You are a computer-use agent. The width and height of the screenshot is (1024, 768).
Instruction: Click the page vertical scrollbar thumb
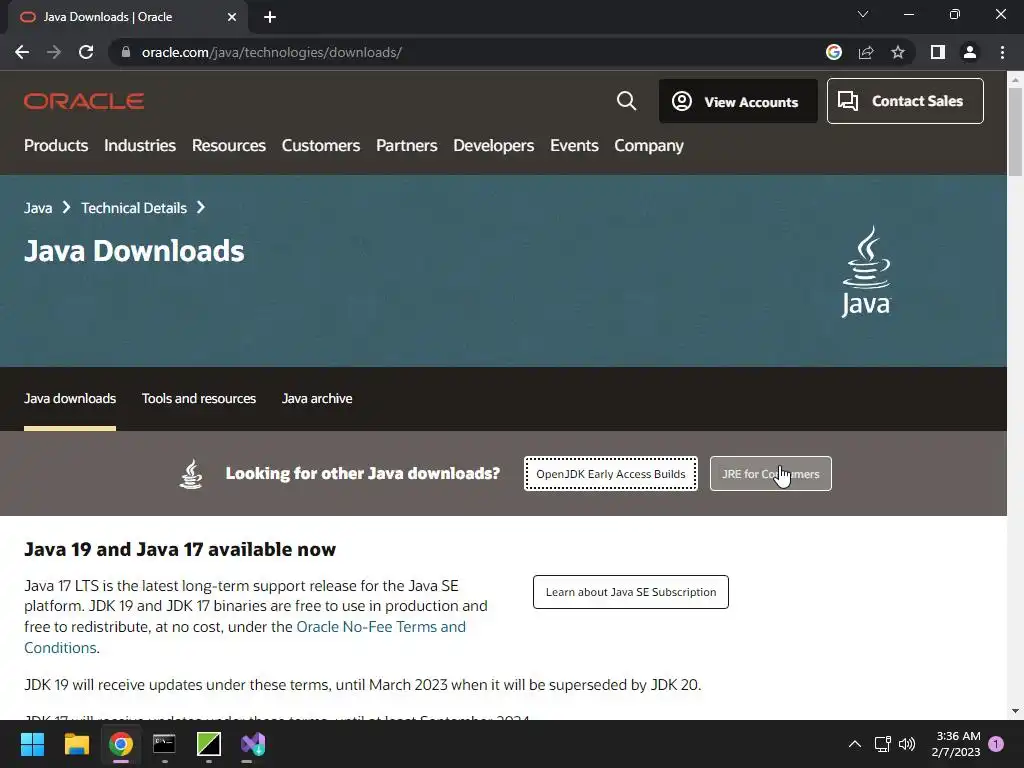[x=1015, y=131]
